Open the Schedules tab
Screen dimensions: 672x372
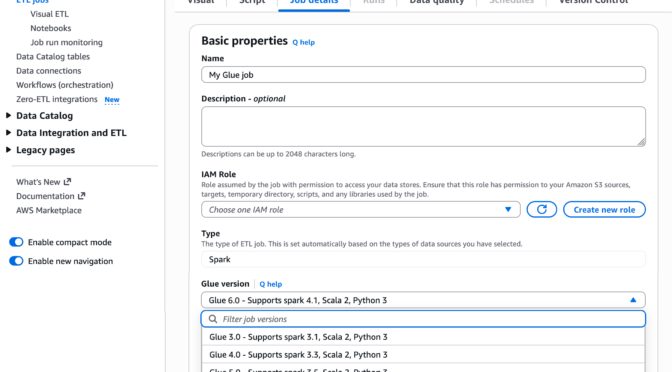[512, 3]
